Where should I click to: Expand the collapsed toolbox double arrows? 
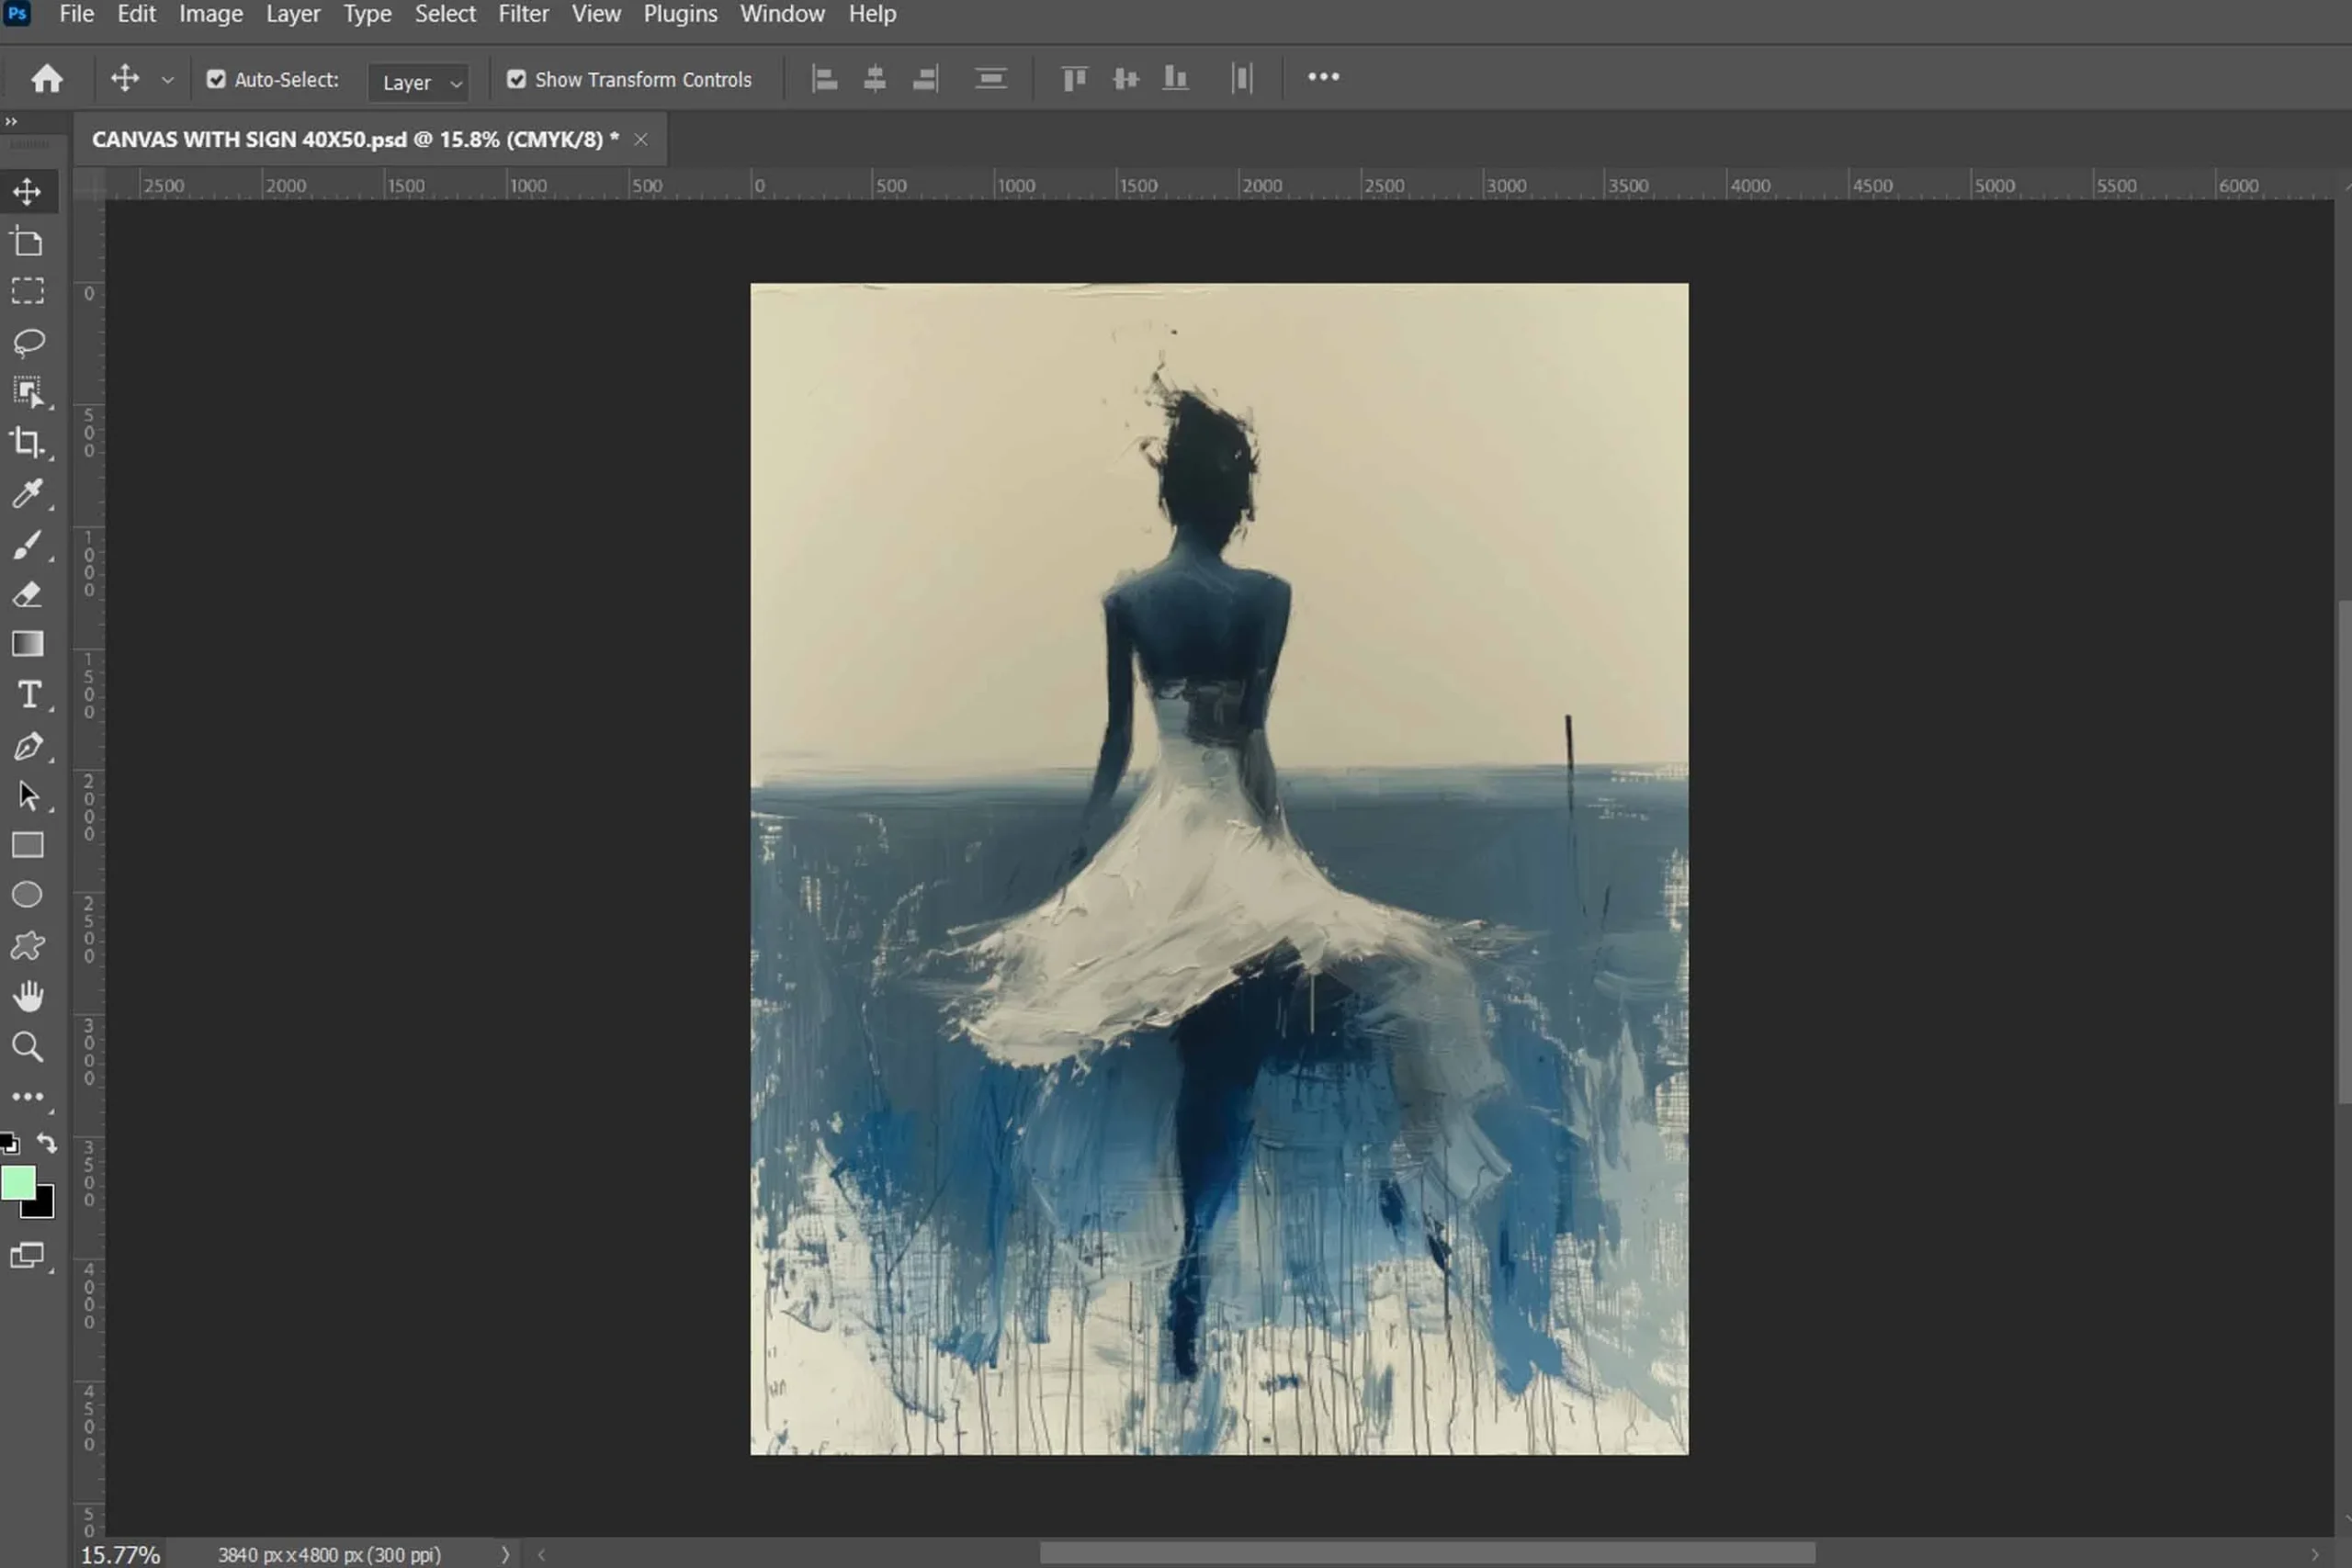[x=11, y=121]
